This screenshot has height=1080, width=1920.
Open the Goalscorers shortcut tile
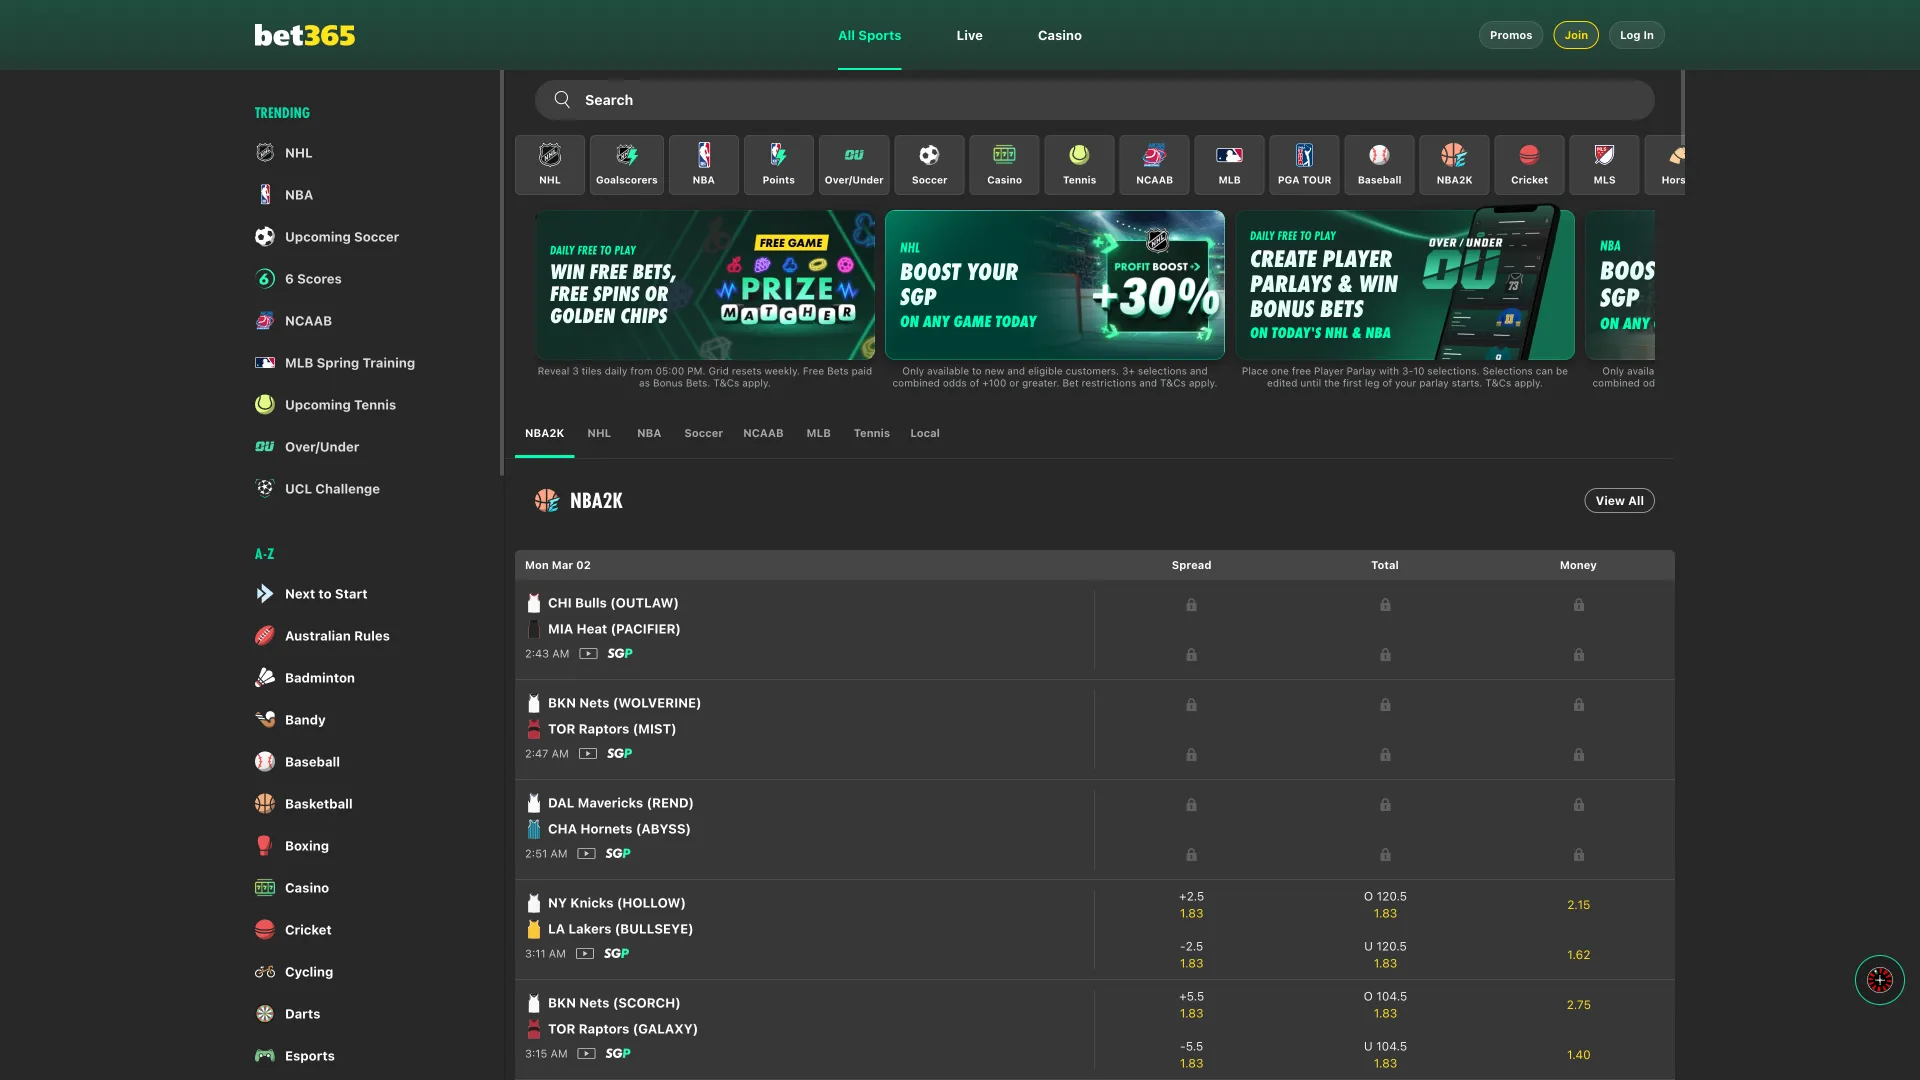click(627, 164)
